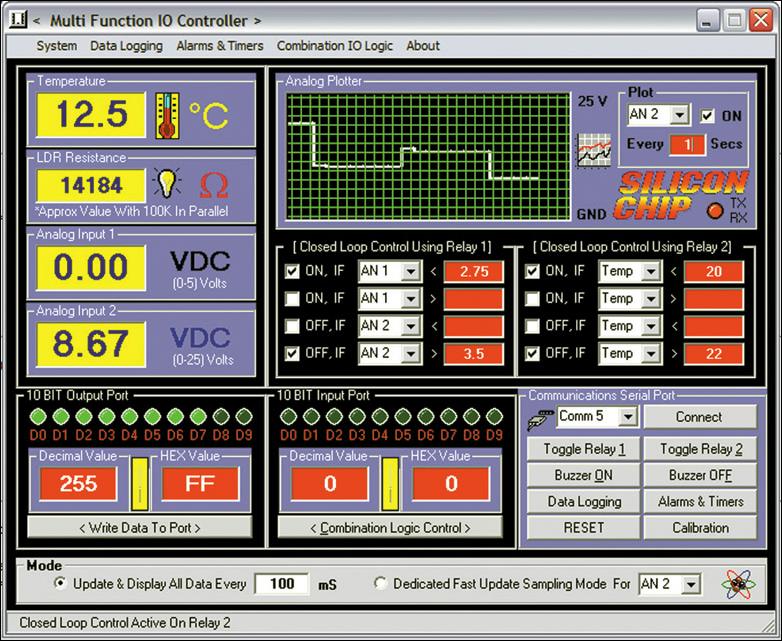Click Toggle Relay 1 button
Viewport: 782px width, 641px height.
[584, 449]
